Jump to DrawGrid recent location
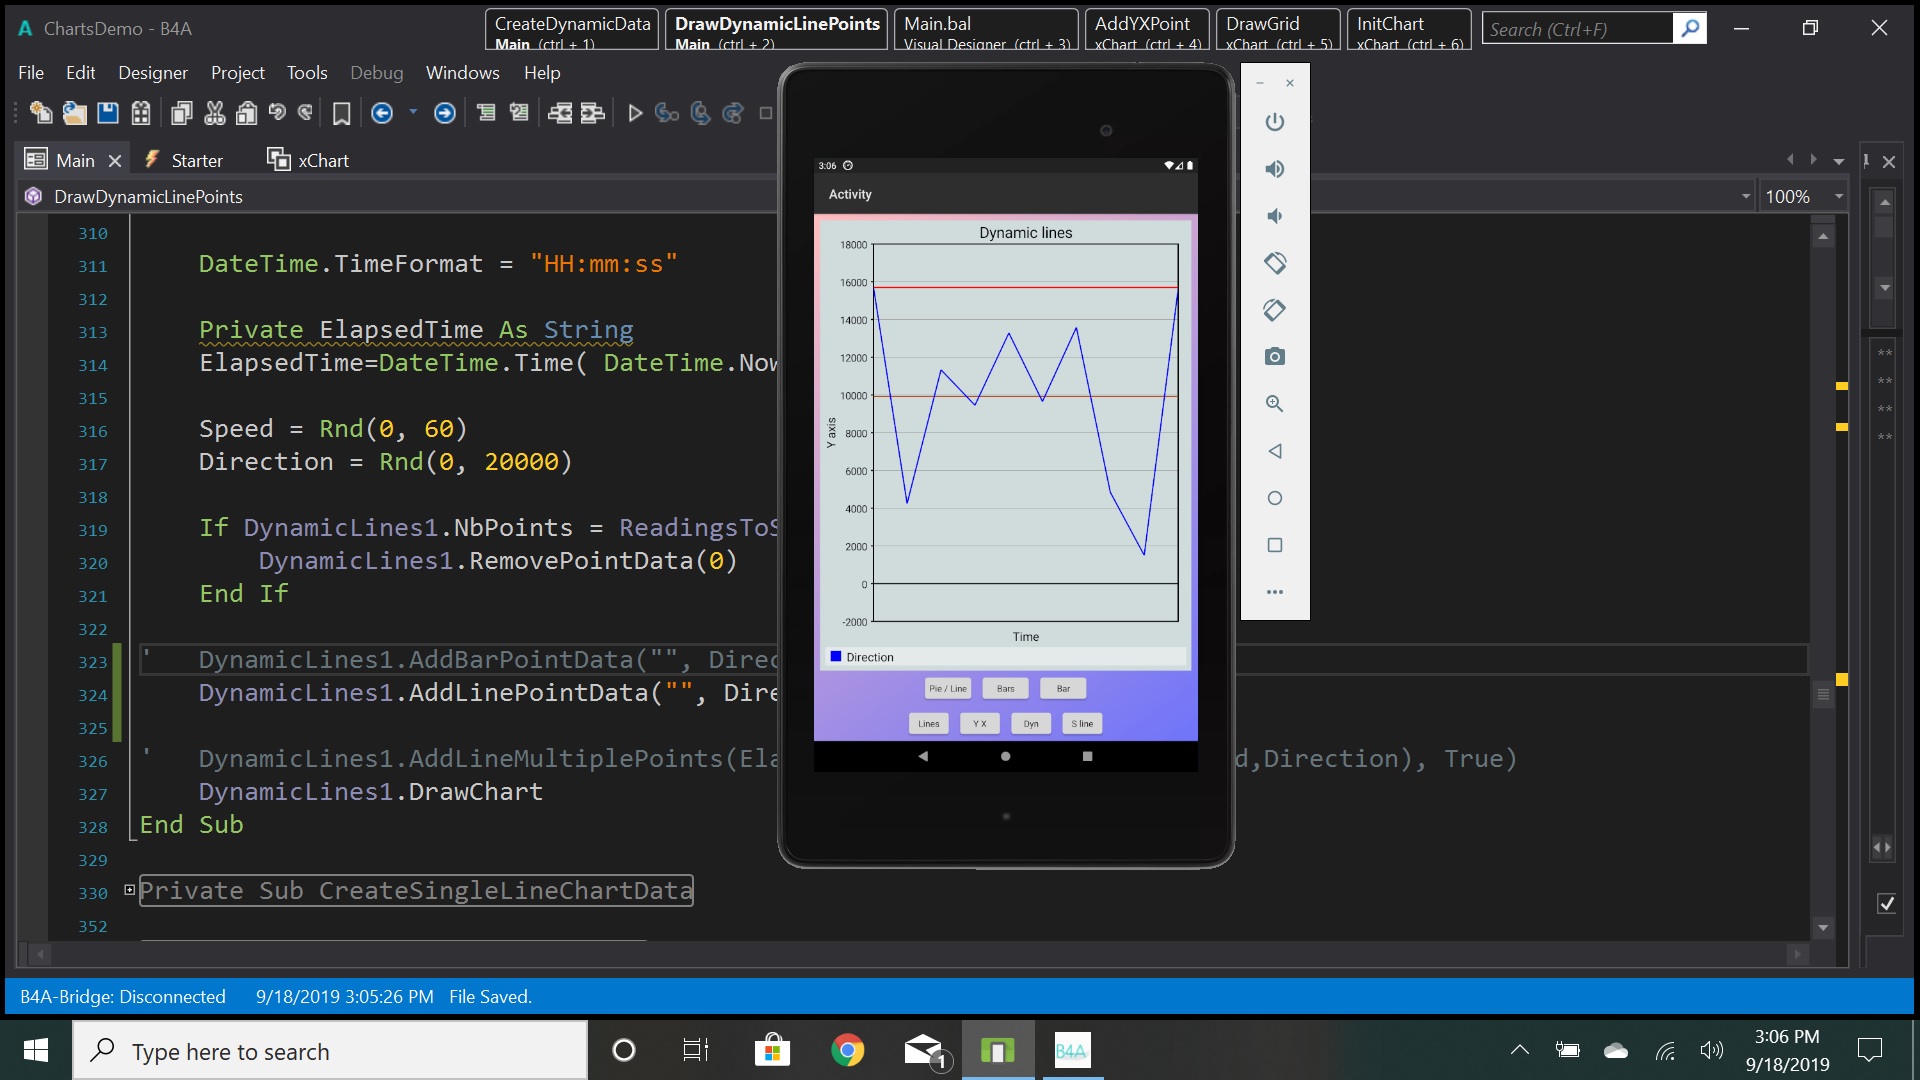The image size is (1920, 1080). (1278, 30)
